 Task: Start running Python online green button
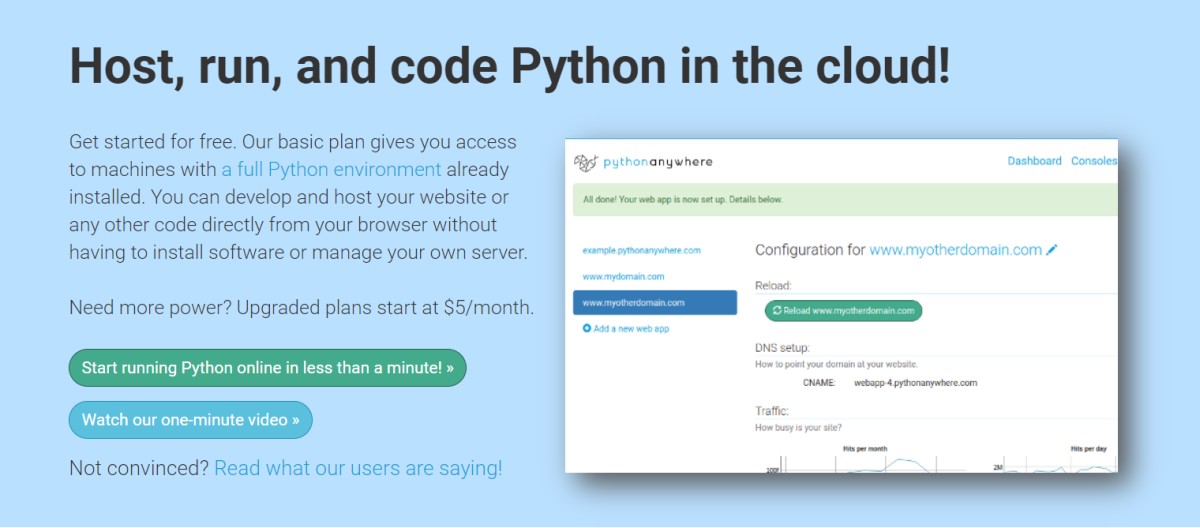[268, 368]
